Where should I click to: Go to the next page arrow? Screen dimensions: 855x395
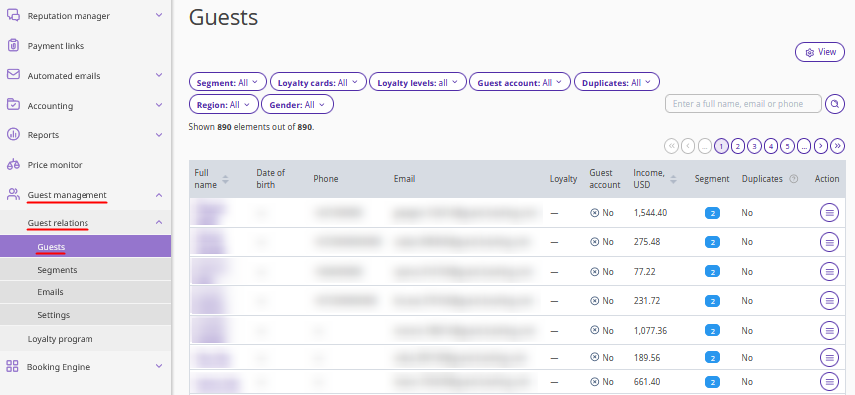(821, 146)
